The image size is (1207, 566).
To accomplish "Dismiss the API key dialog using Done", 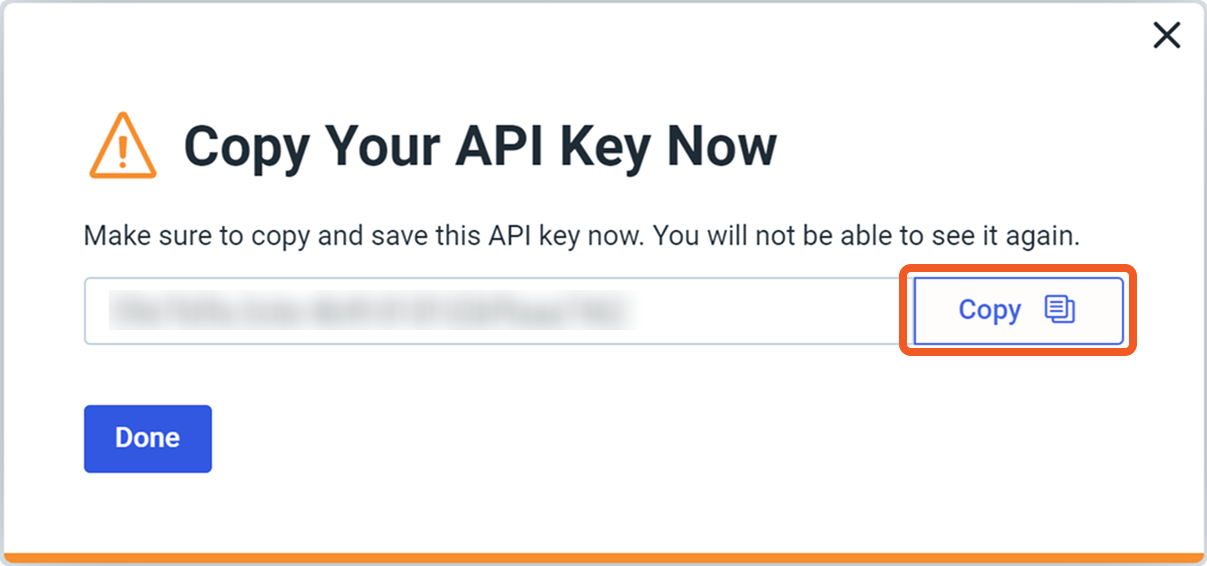I will [147, 438].
